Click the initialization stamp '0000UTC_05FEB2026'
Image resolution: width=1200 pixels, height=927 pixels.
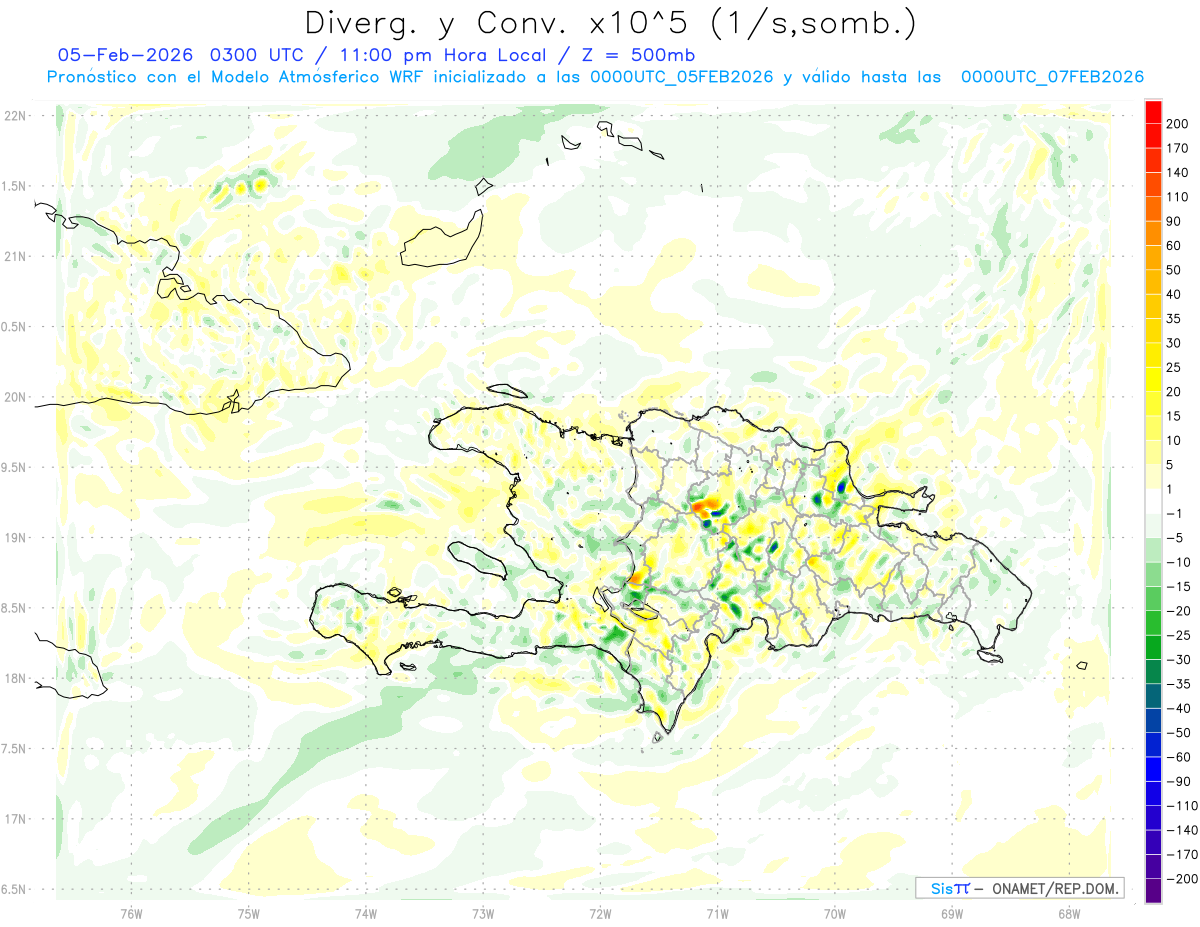(682, 77)
